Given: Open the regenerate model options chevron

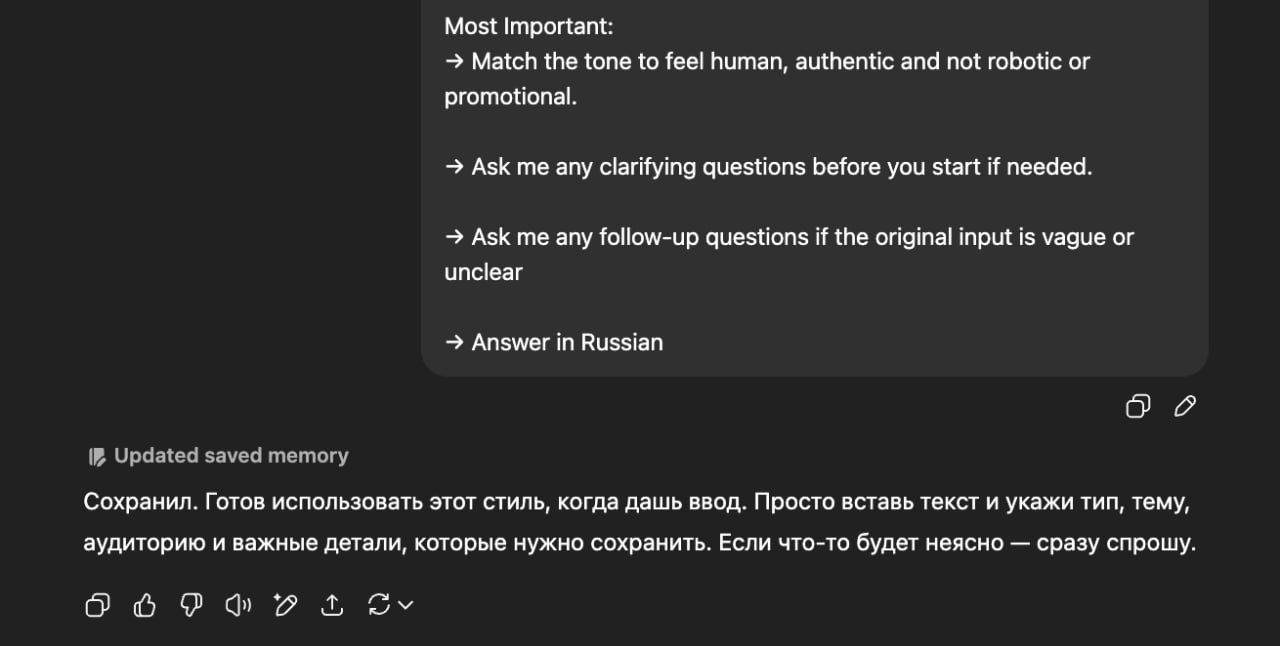Looking at the screenshot, I should (404, 605).
